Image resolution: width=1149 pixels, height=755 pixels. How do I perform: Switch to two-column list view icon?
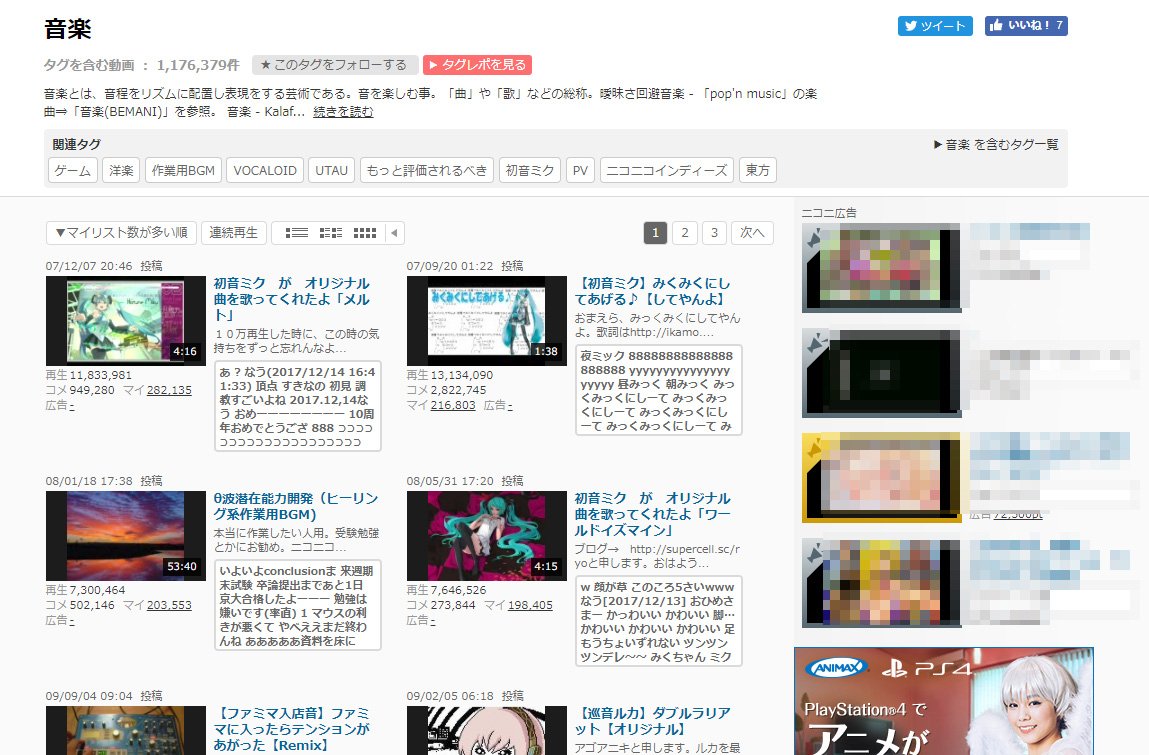[x=331, y=233]
